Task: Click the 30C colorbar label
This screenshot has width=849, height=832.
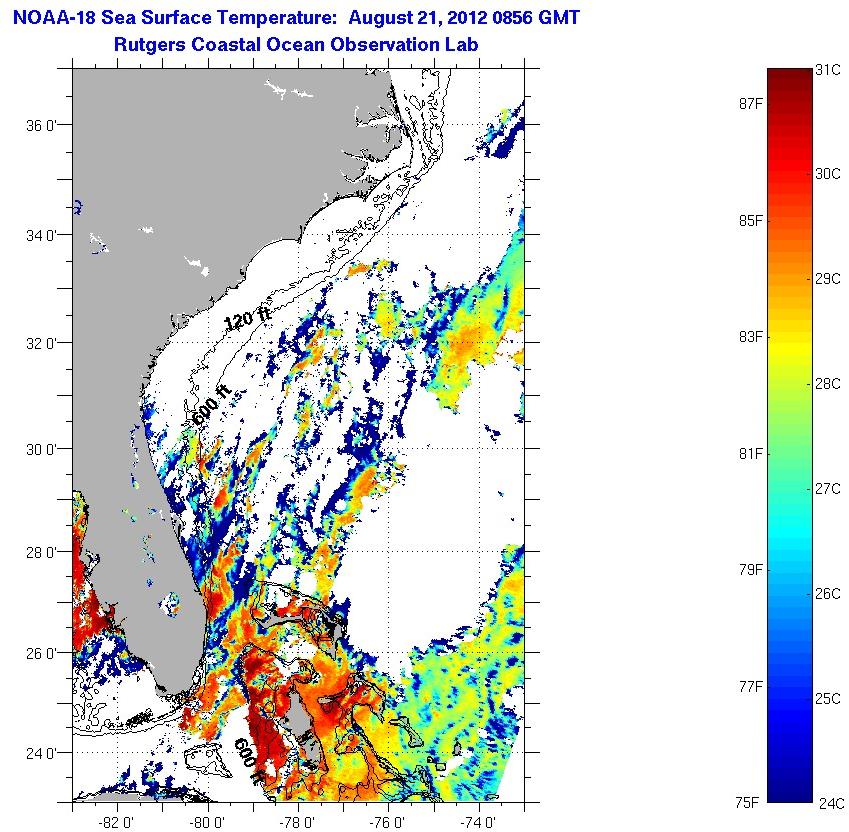Action: point(828,174)
